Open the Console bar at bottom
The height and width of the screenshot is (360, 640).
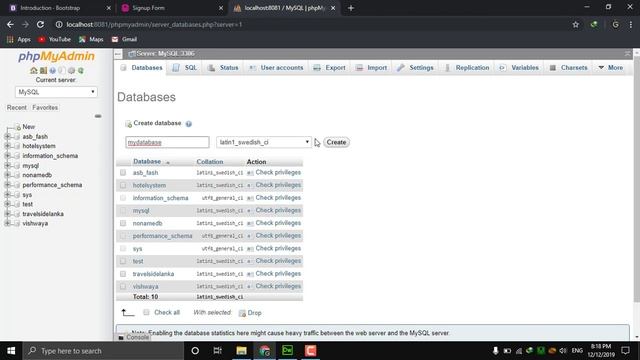(133, 338)
